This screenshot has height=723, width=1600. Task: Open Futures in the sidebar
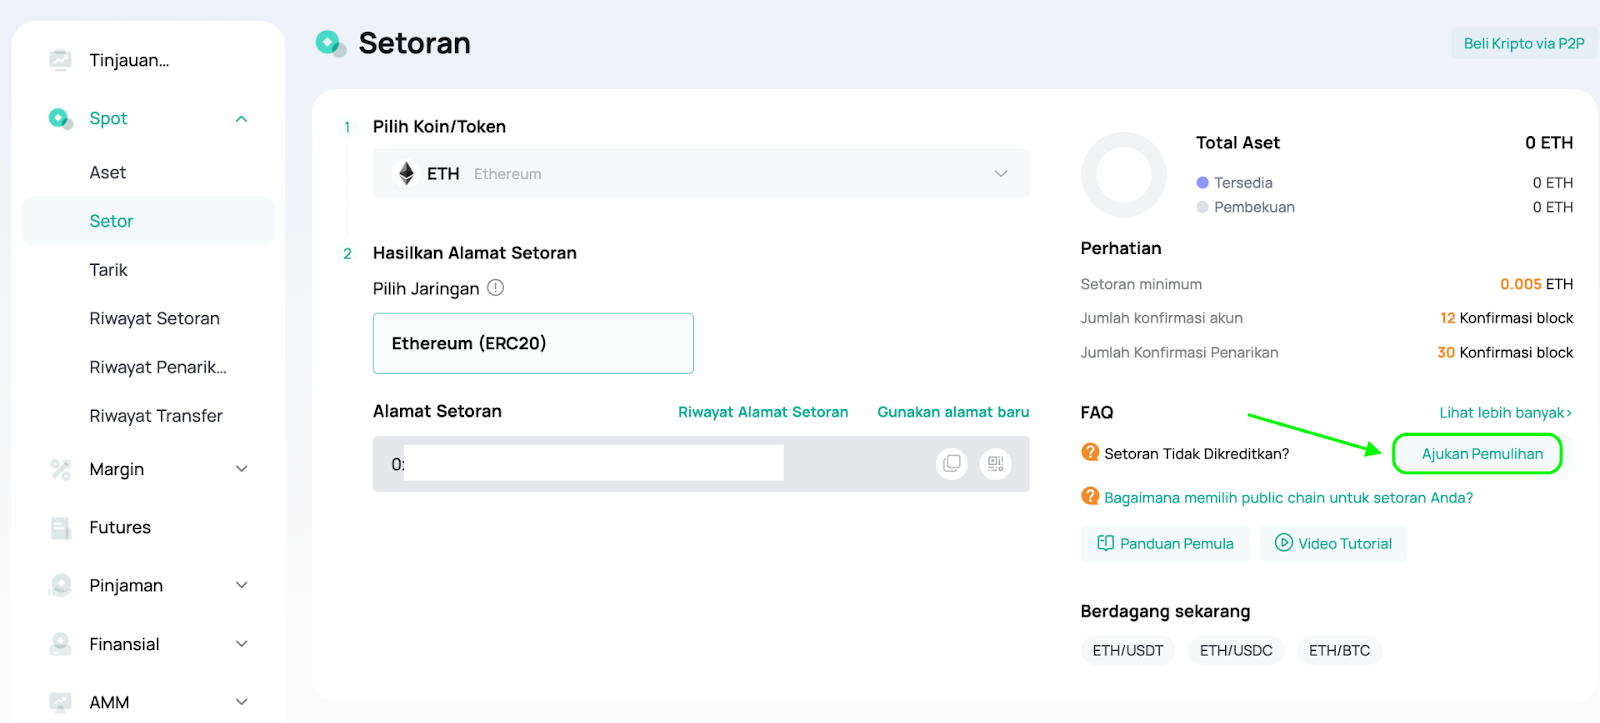coord(120,528)
